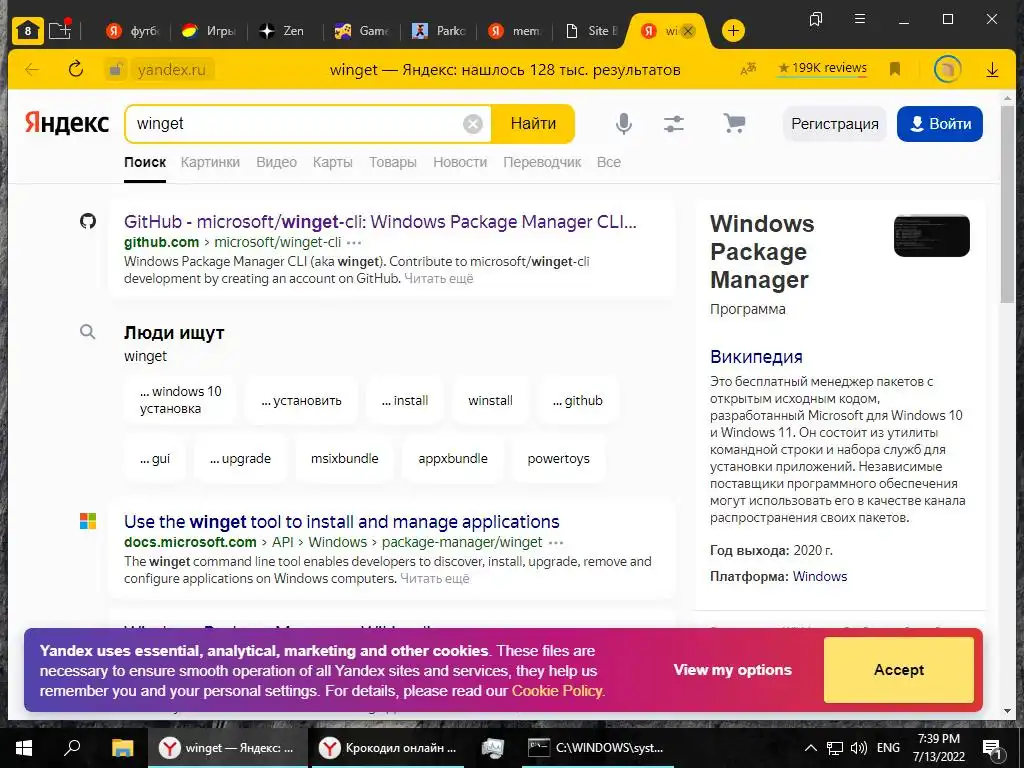The image size is (1024, 768).
Task: Open File Explorer from the taskbar
Action: pos(122,748)
